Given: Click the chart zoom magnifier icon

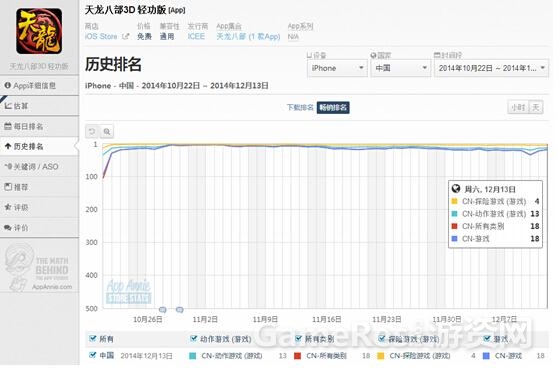Looking at the screenshot, I should point(107,132).
